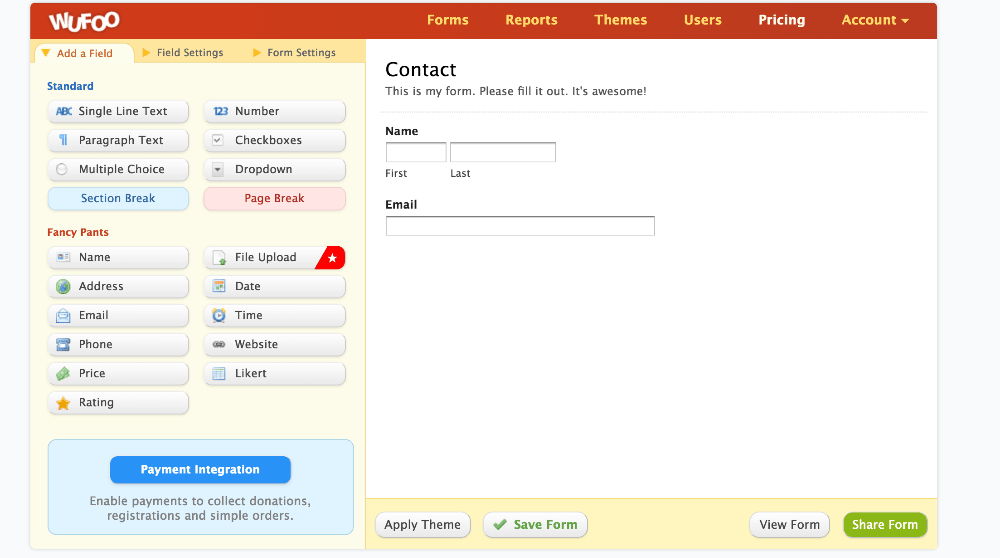
Task: Click the Likert grid icon
Action: 219,373
